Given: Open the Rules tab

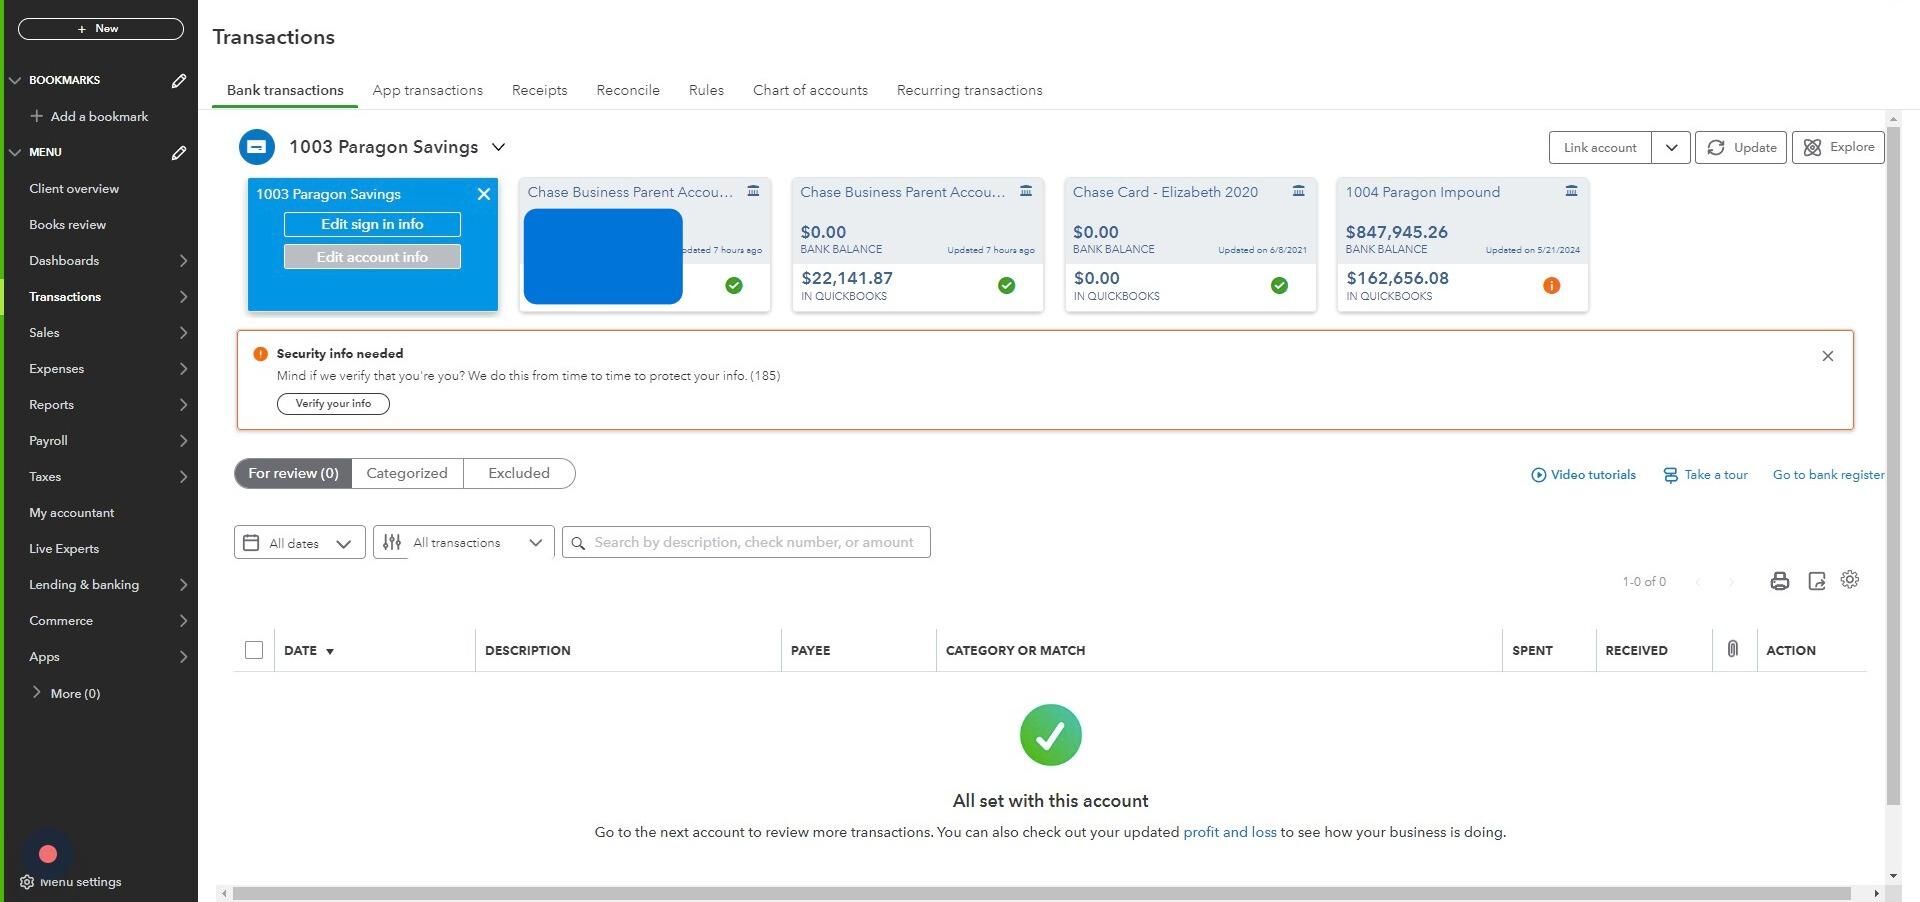Looking at the screenshot, I should [706, 90].
